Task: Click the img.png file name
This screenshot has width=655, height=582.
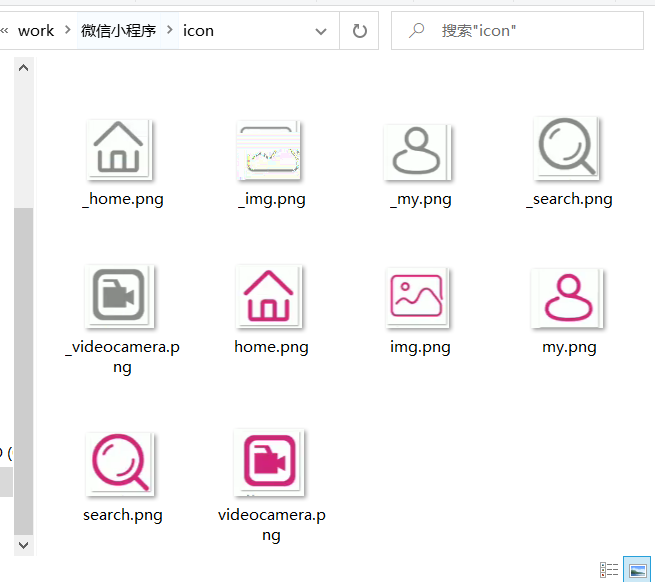Action: (420, 347)
